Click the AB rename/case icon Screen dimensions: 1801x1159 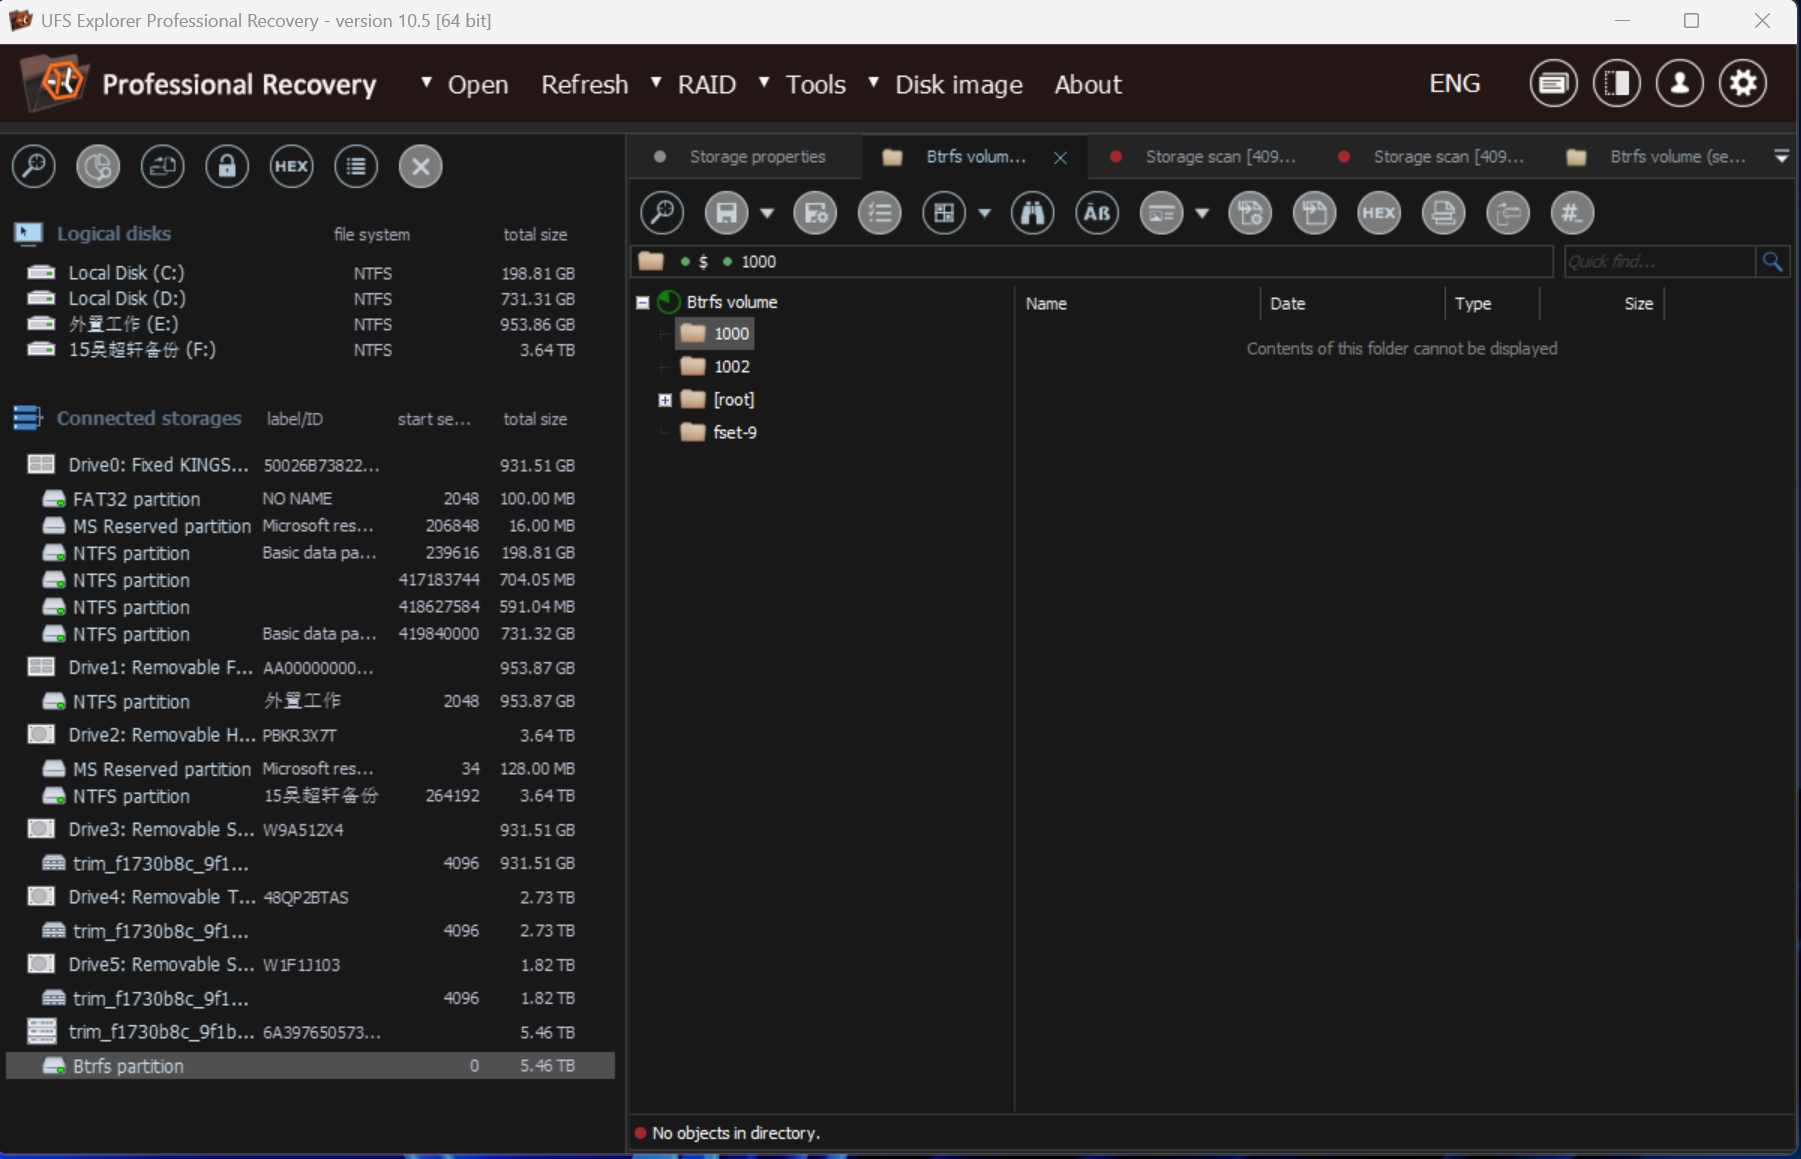[x=1097, y=213]
